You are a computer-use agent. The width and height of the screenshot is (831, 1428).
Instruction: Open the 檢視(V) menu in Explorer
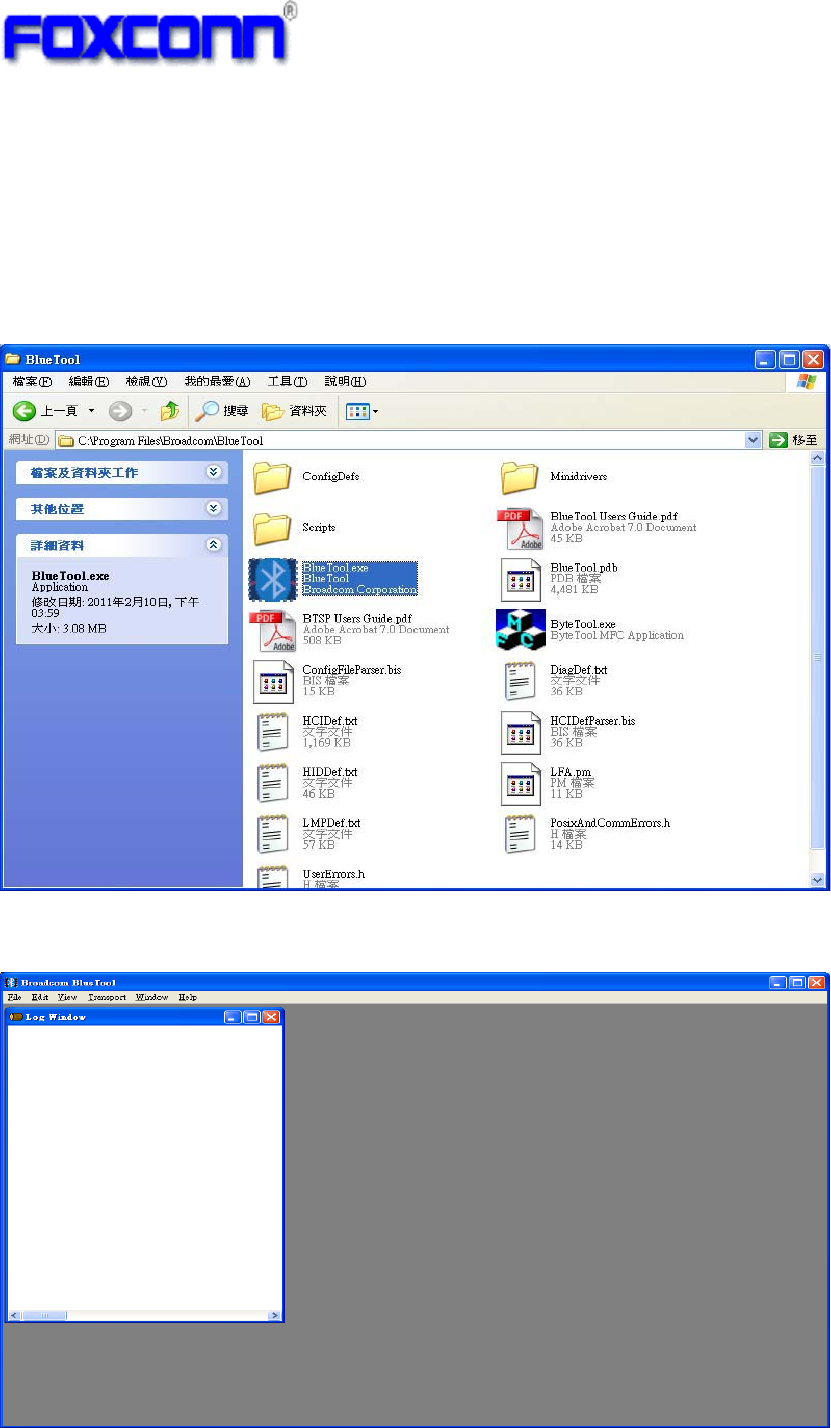tap(146, 382)
